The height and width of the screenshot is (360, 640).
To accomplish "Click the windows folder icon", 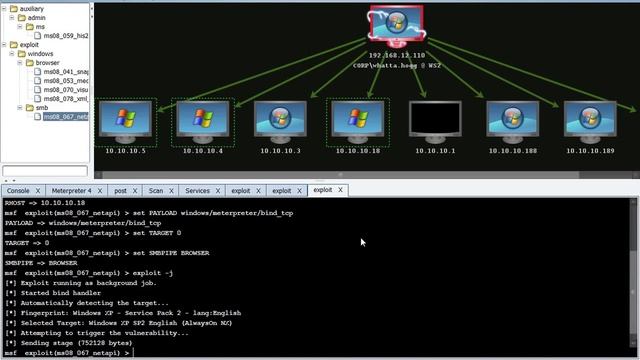I will (x=22, y=53).
